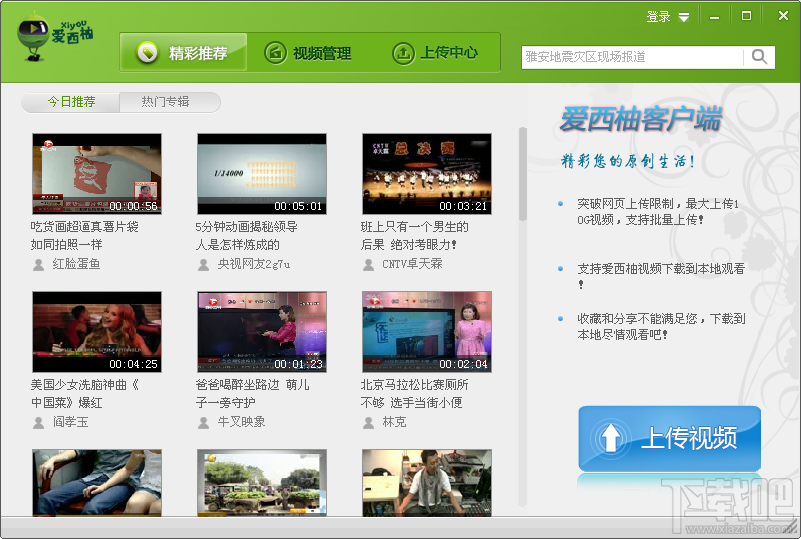Click the video list scrollbar

[x=523, y=174]
